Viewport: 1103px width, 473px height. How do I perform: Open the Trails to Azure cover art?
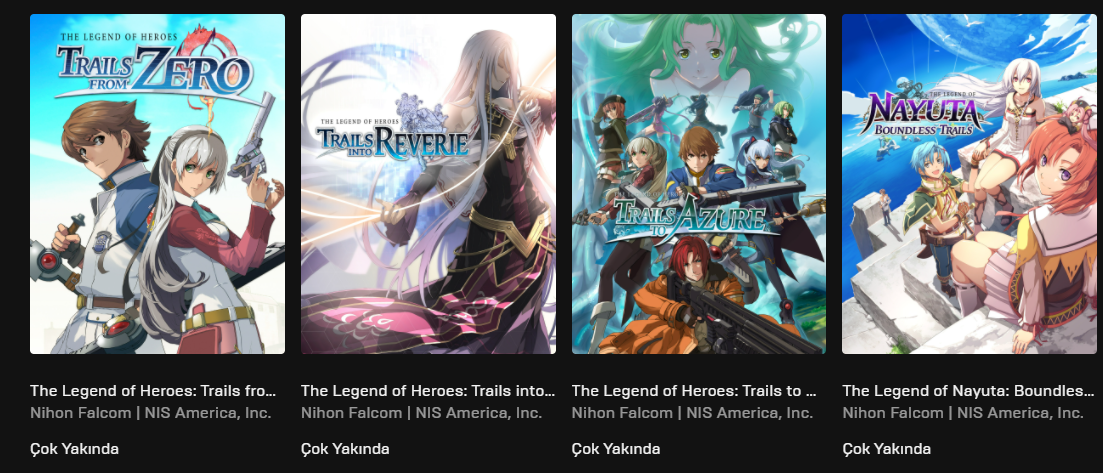699,184
